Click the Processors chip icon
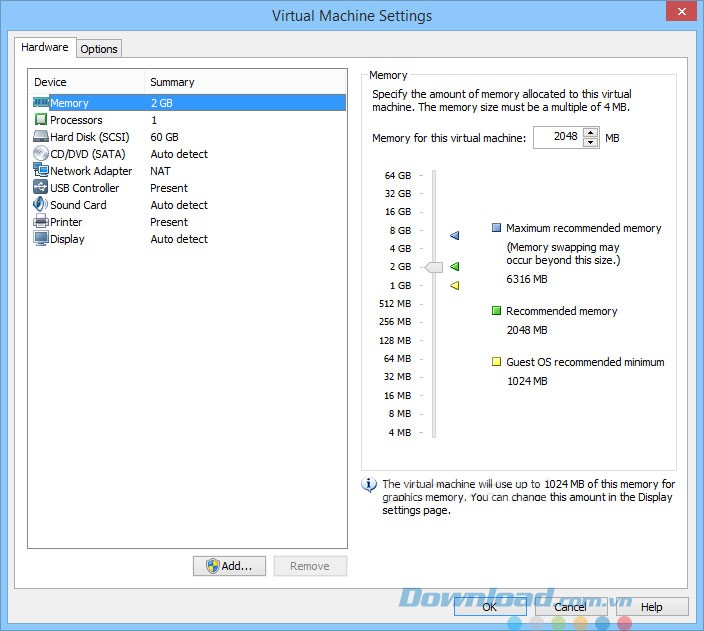The width and height of the screenshot is (704, 631). pyautogui.click(x=41, y=120)
